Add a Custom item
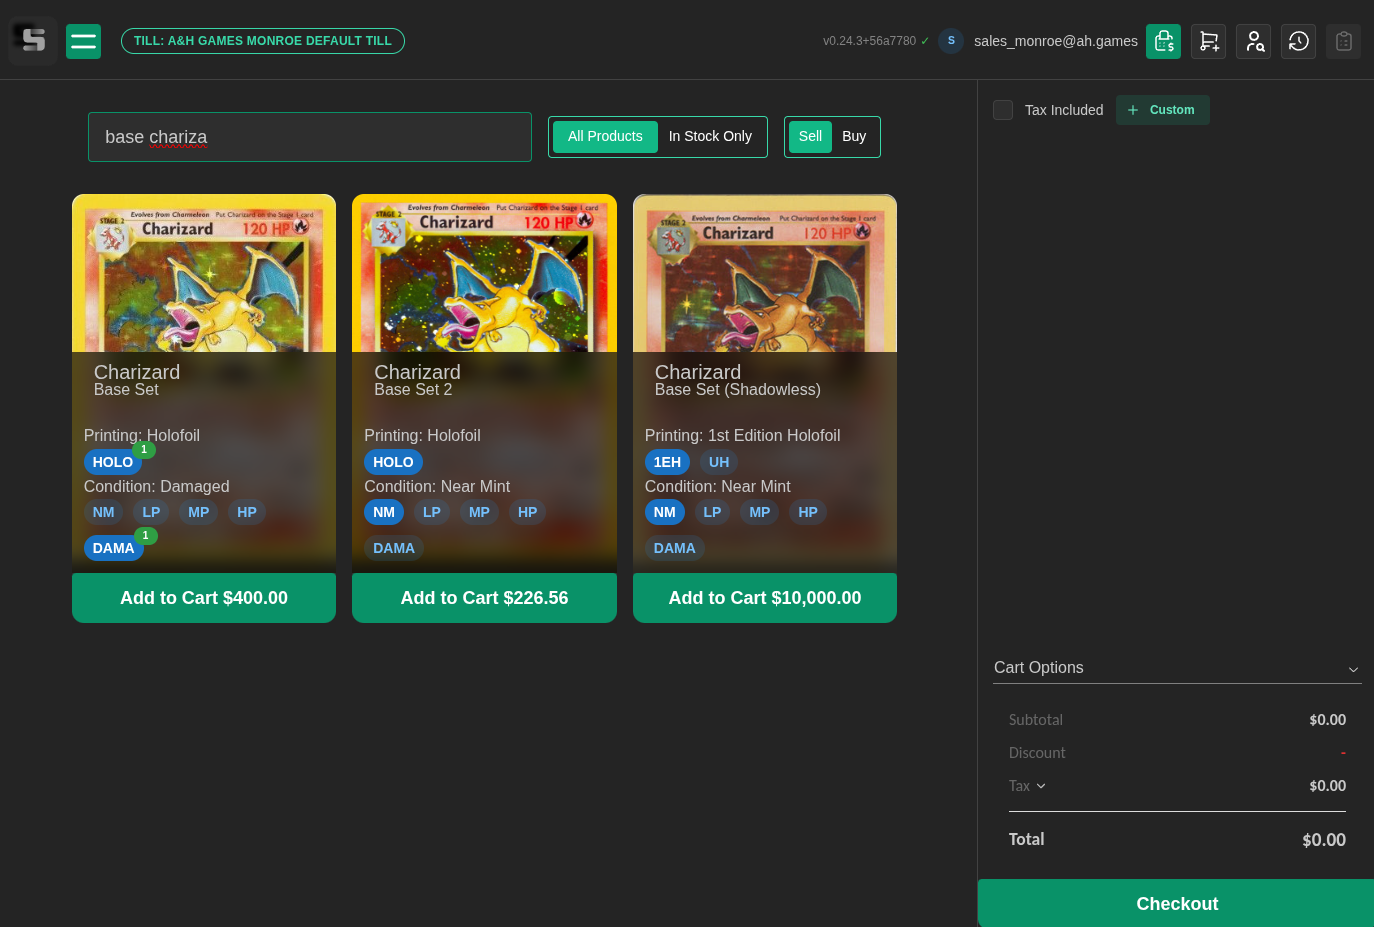 click(1162, 110)
